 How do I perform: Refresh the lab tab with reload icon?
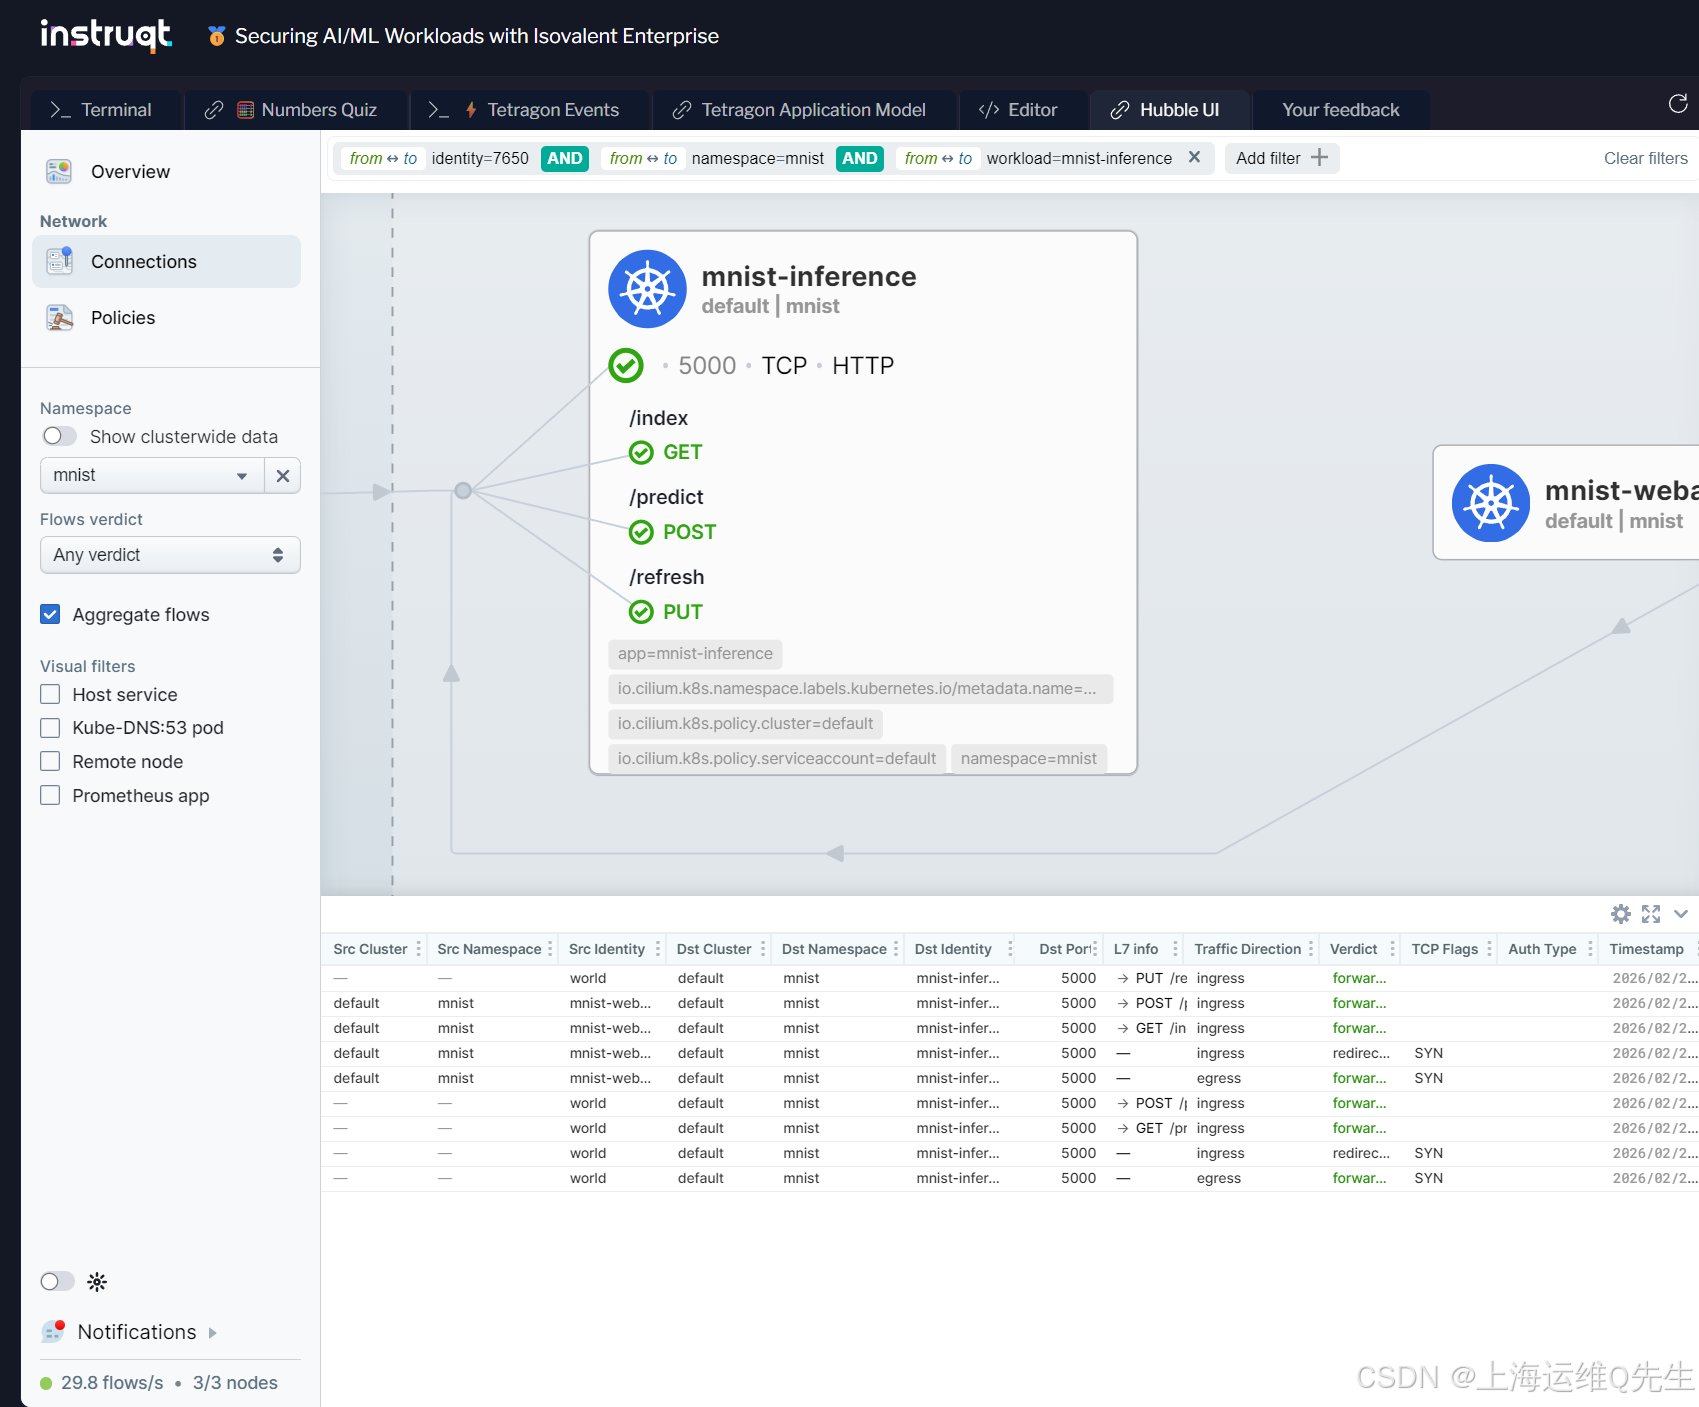(1678, 104)
